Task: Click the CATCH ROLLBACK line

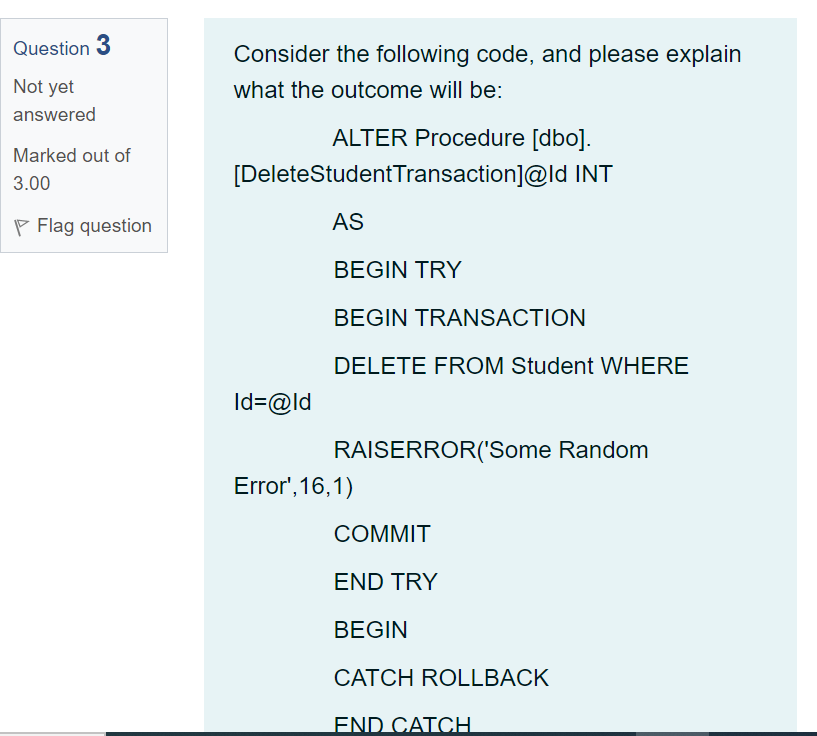Action: pyautogui.click(x=440, y=678)
